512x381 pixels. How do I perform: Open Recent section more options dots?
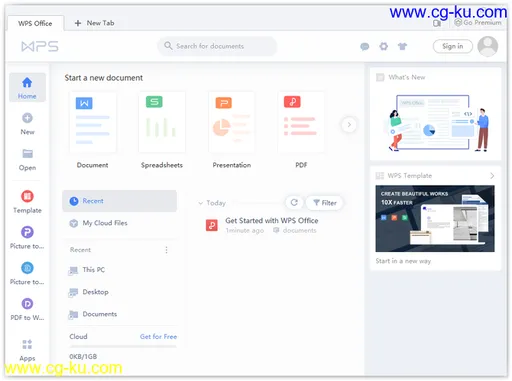(166, 250)
